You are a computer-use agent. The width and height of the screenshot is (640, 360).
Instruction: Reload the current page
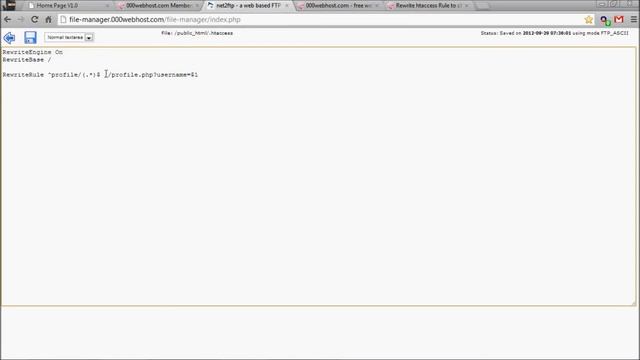click(35, 19)
